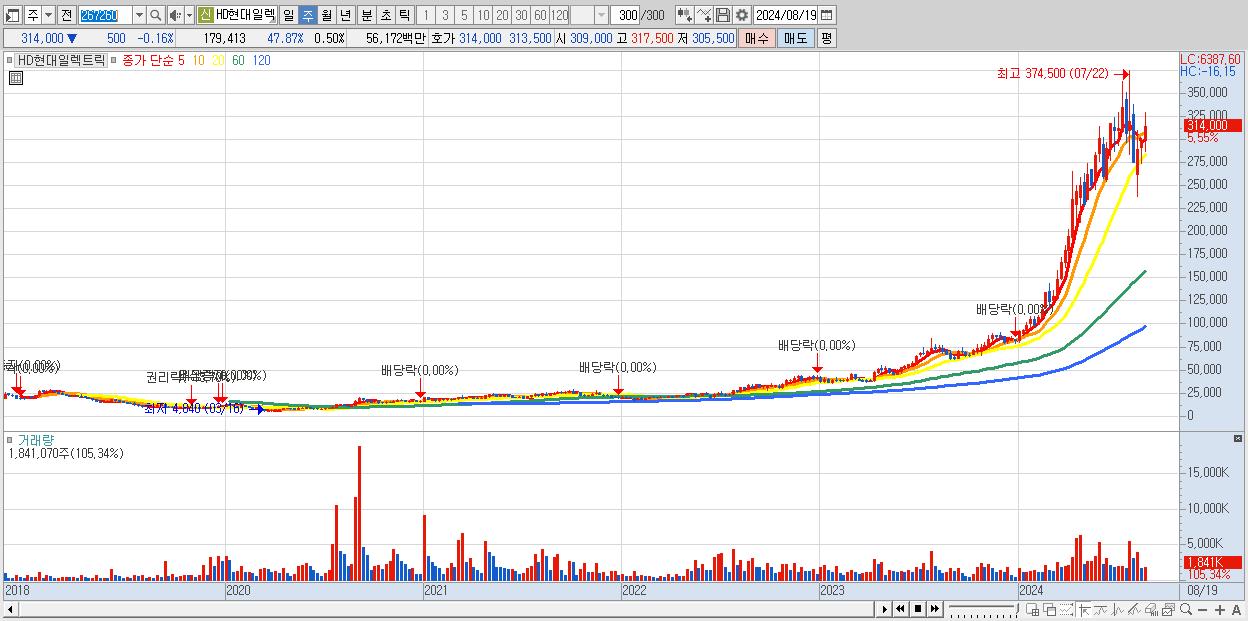1248x621 pixels.
Task: Click the panel layout icon at top-left
Action: pos(13,15)
